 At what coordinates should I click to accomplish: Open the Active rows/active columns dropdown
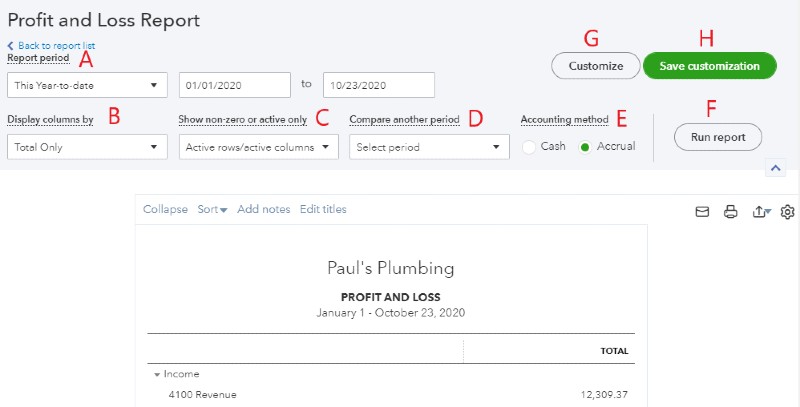click(x=259, y=147)
